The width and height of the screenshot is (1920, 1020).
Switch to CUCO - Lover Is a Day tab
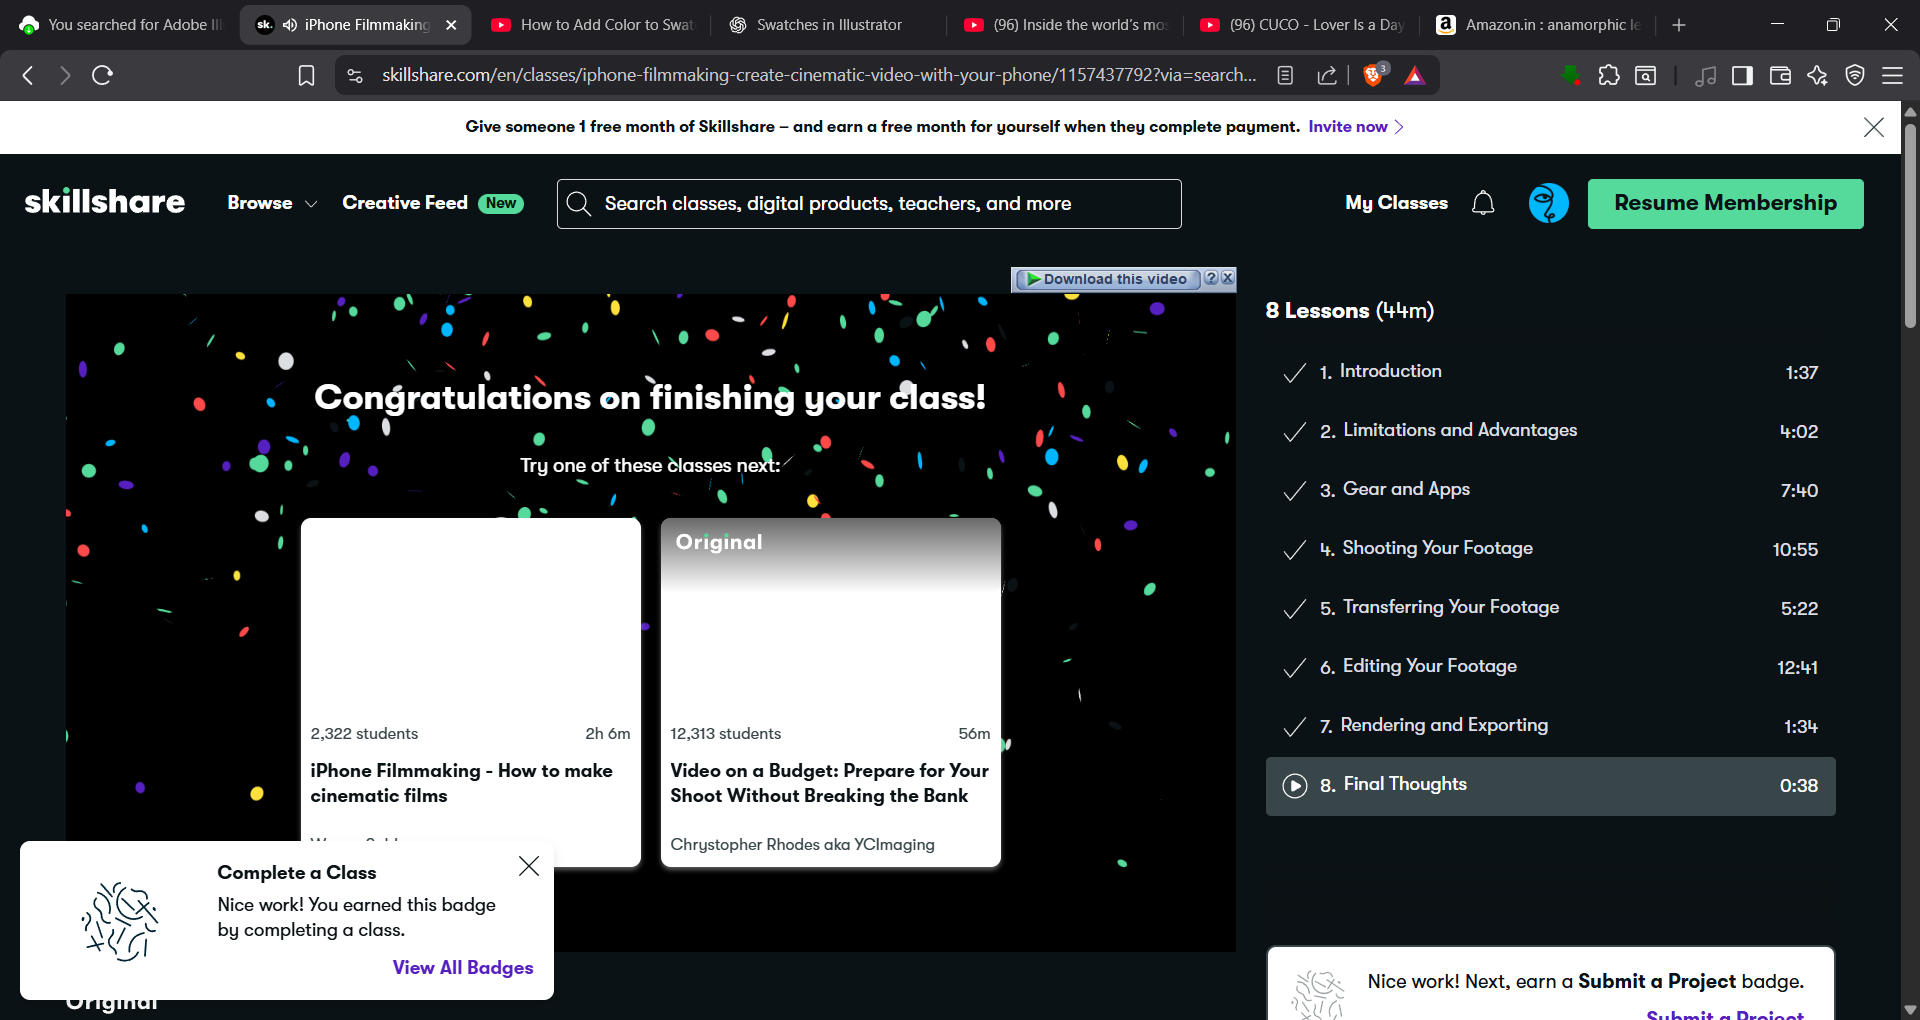click(1302, 25)
